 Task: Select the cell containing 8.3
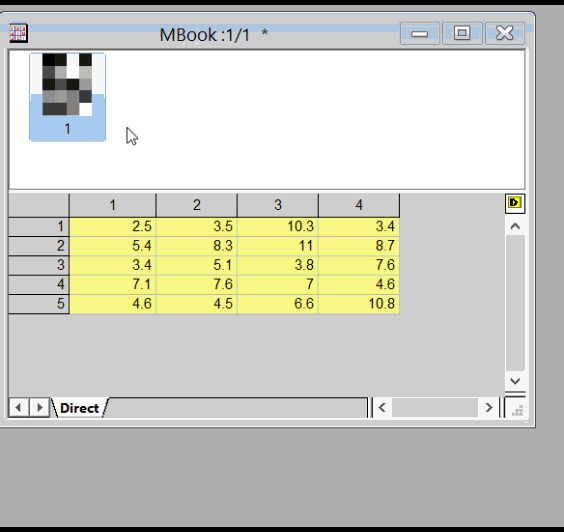point(196,246)
